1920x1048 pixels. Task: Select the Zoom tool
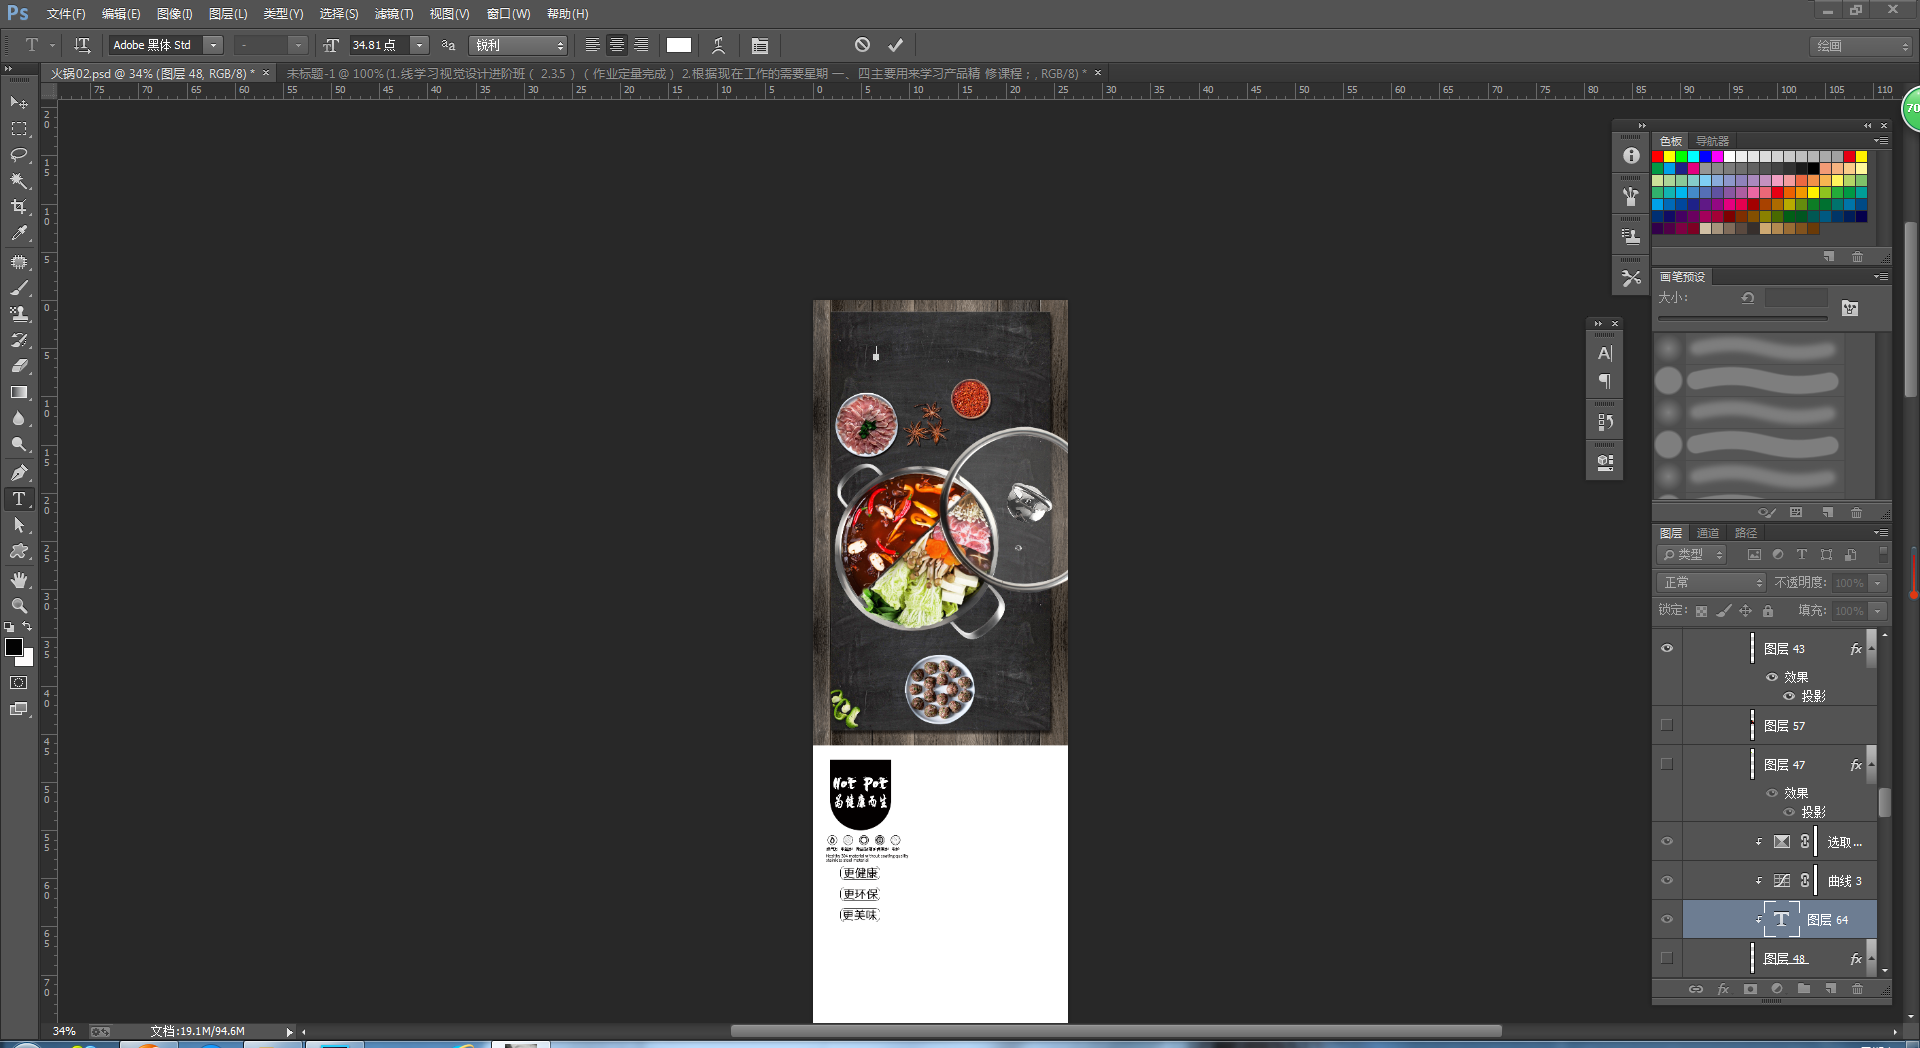coord(19,606)
